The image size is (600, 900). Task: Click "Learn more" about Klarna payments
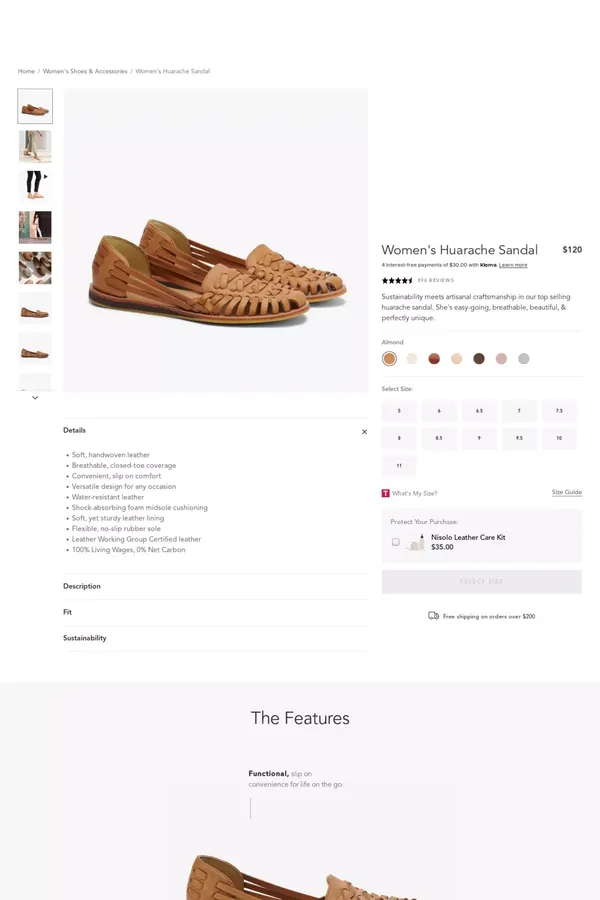click(513, 264)
